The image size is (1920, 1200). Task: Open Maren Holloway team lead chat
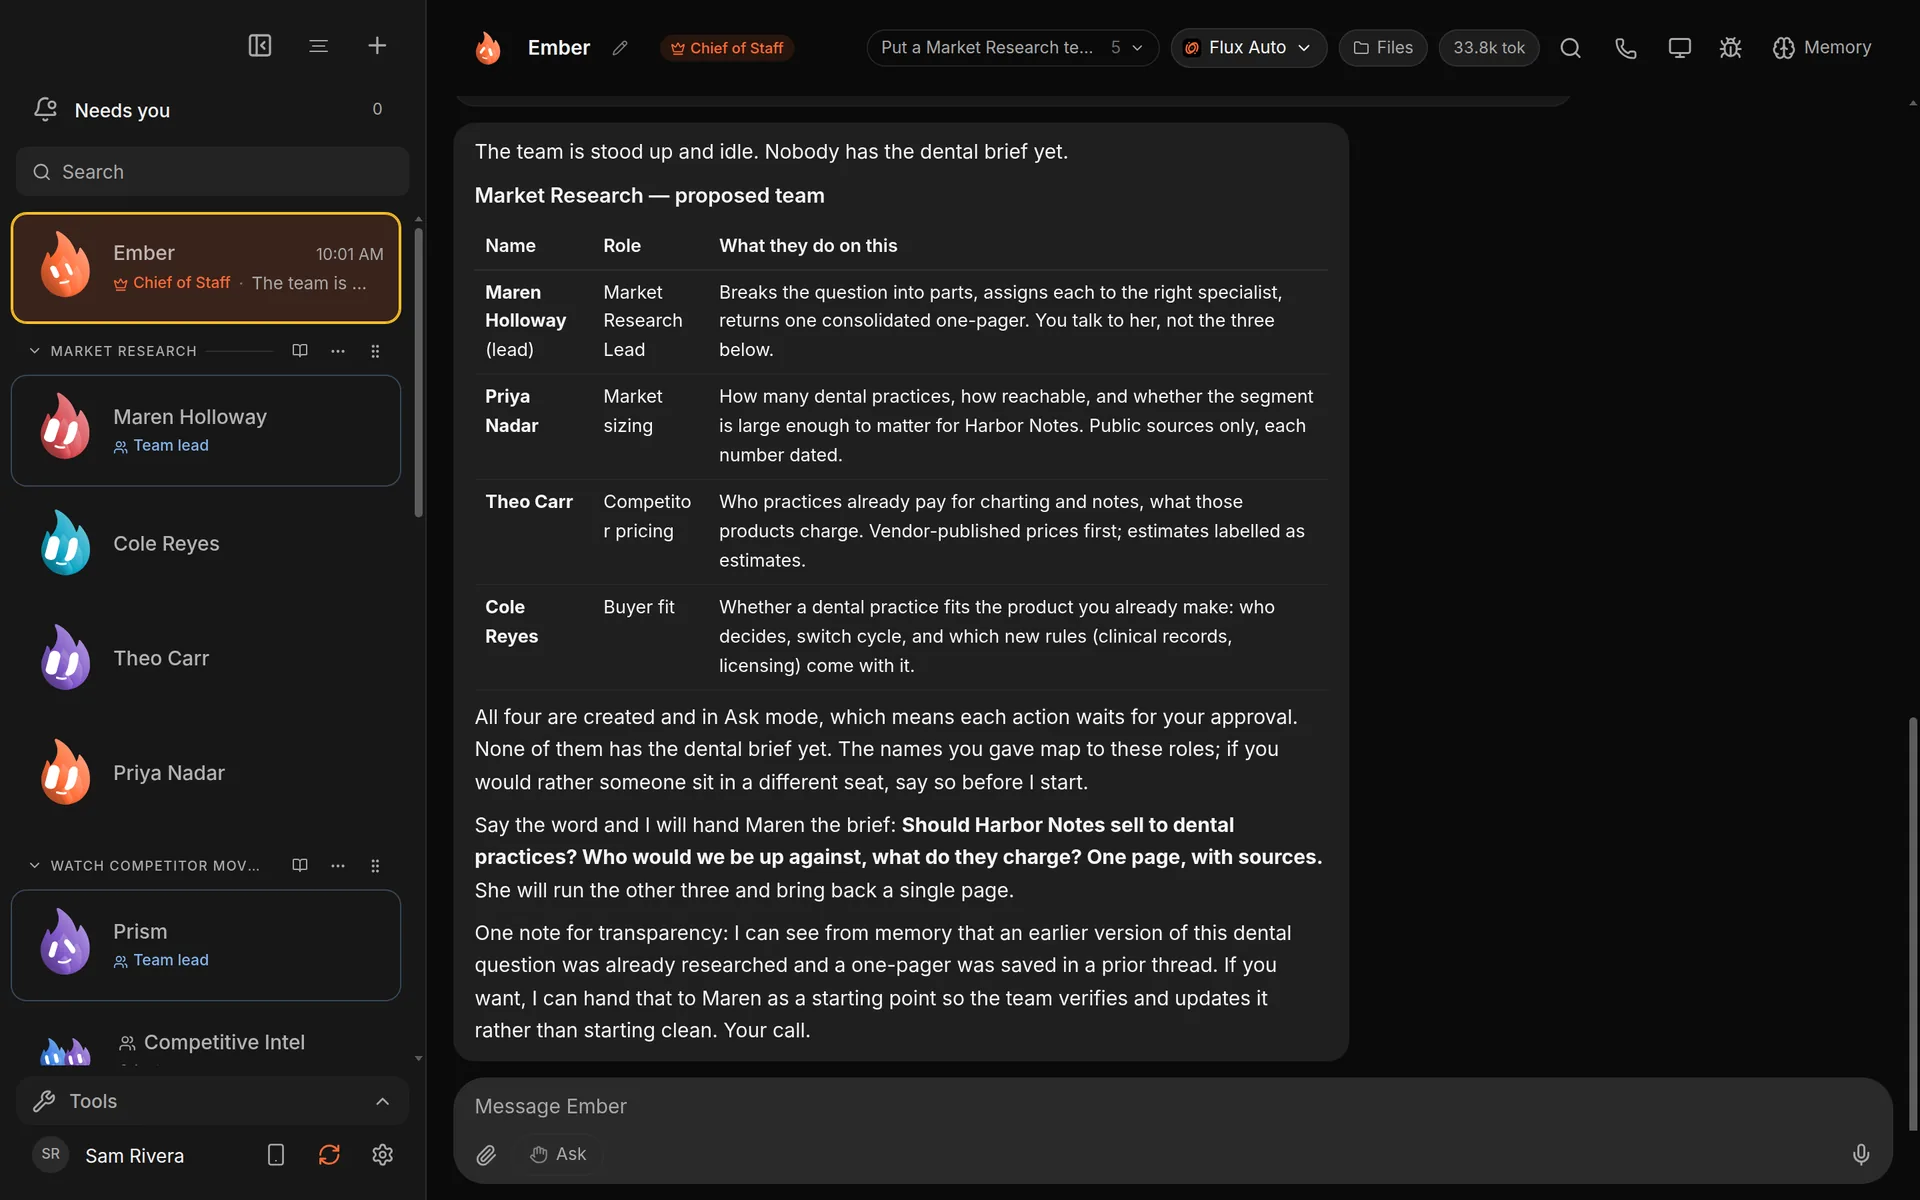[x=206, y=431]
